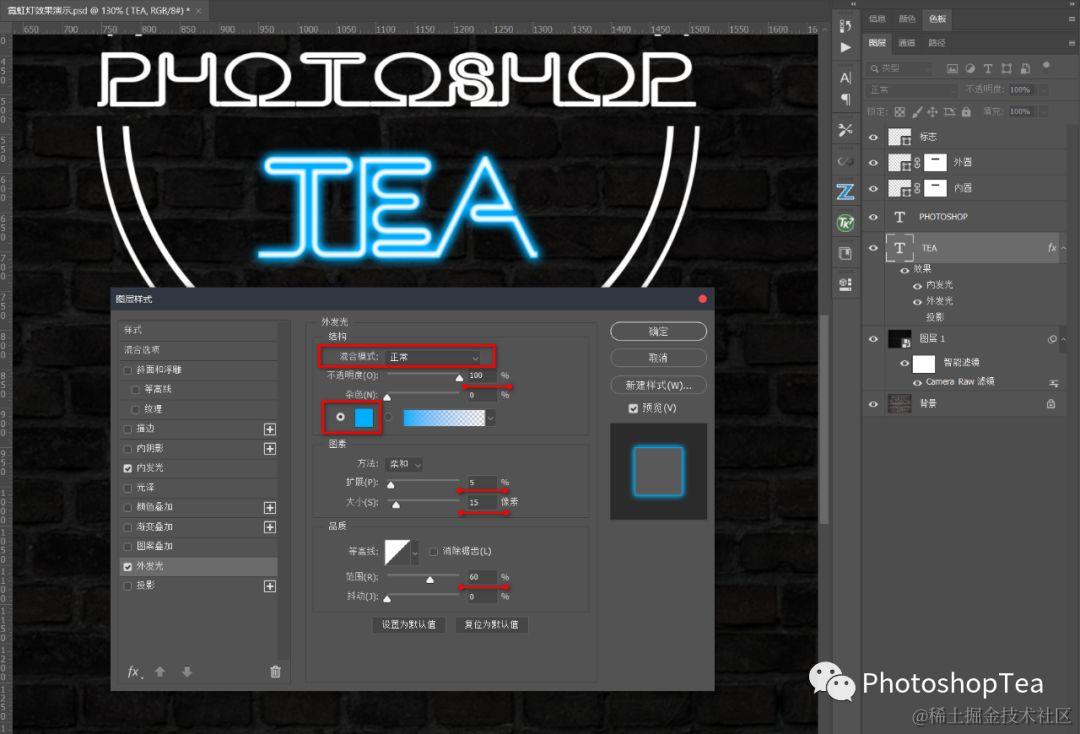Click the 确定 button
This screenshot has width=1080, height=734.
[658, 331]
